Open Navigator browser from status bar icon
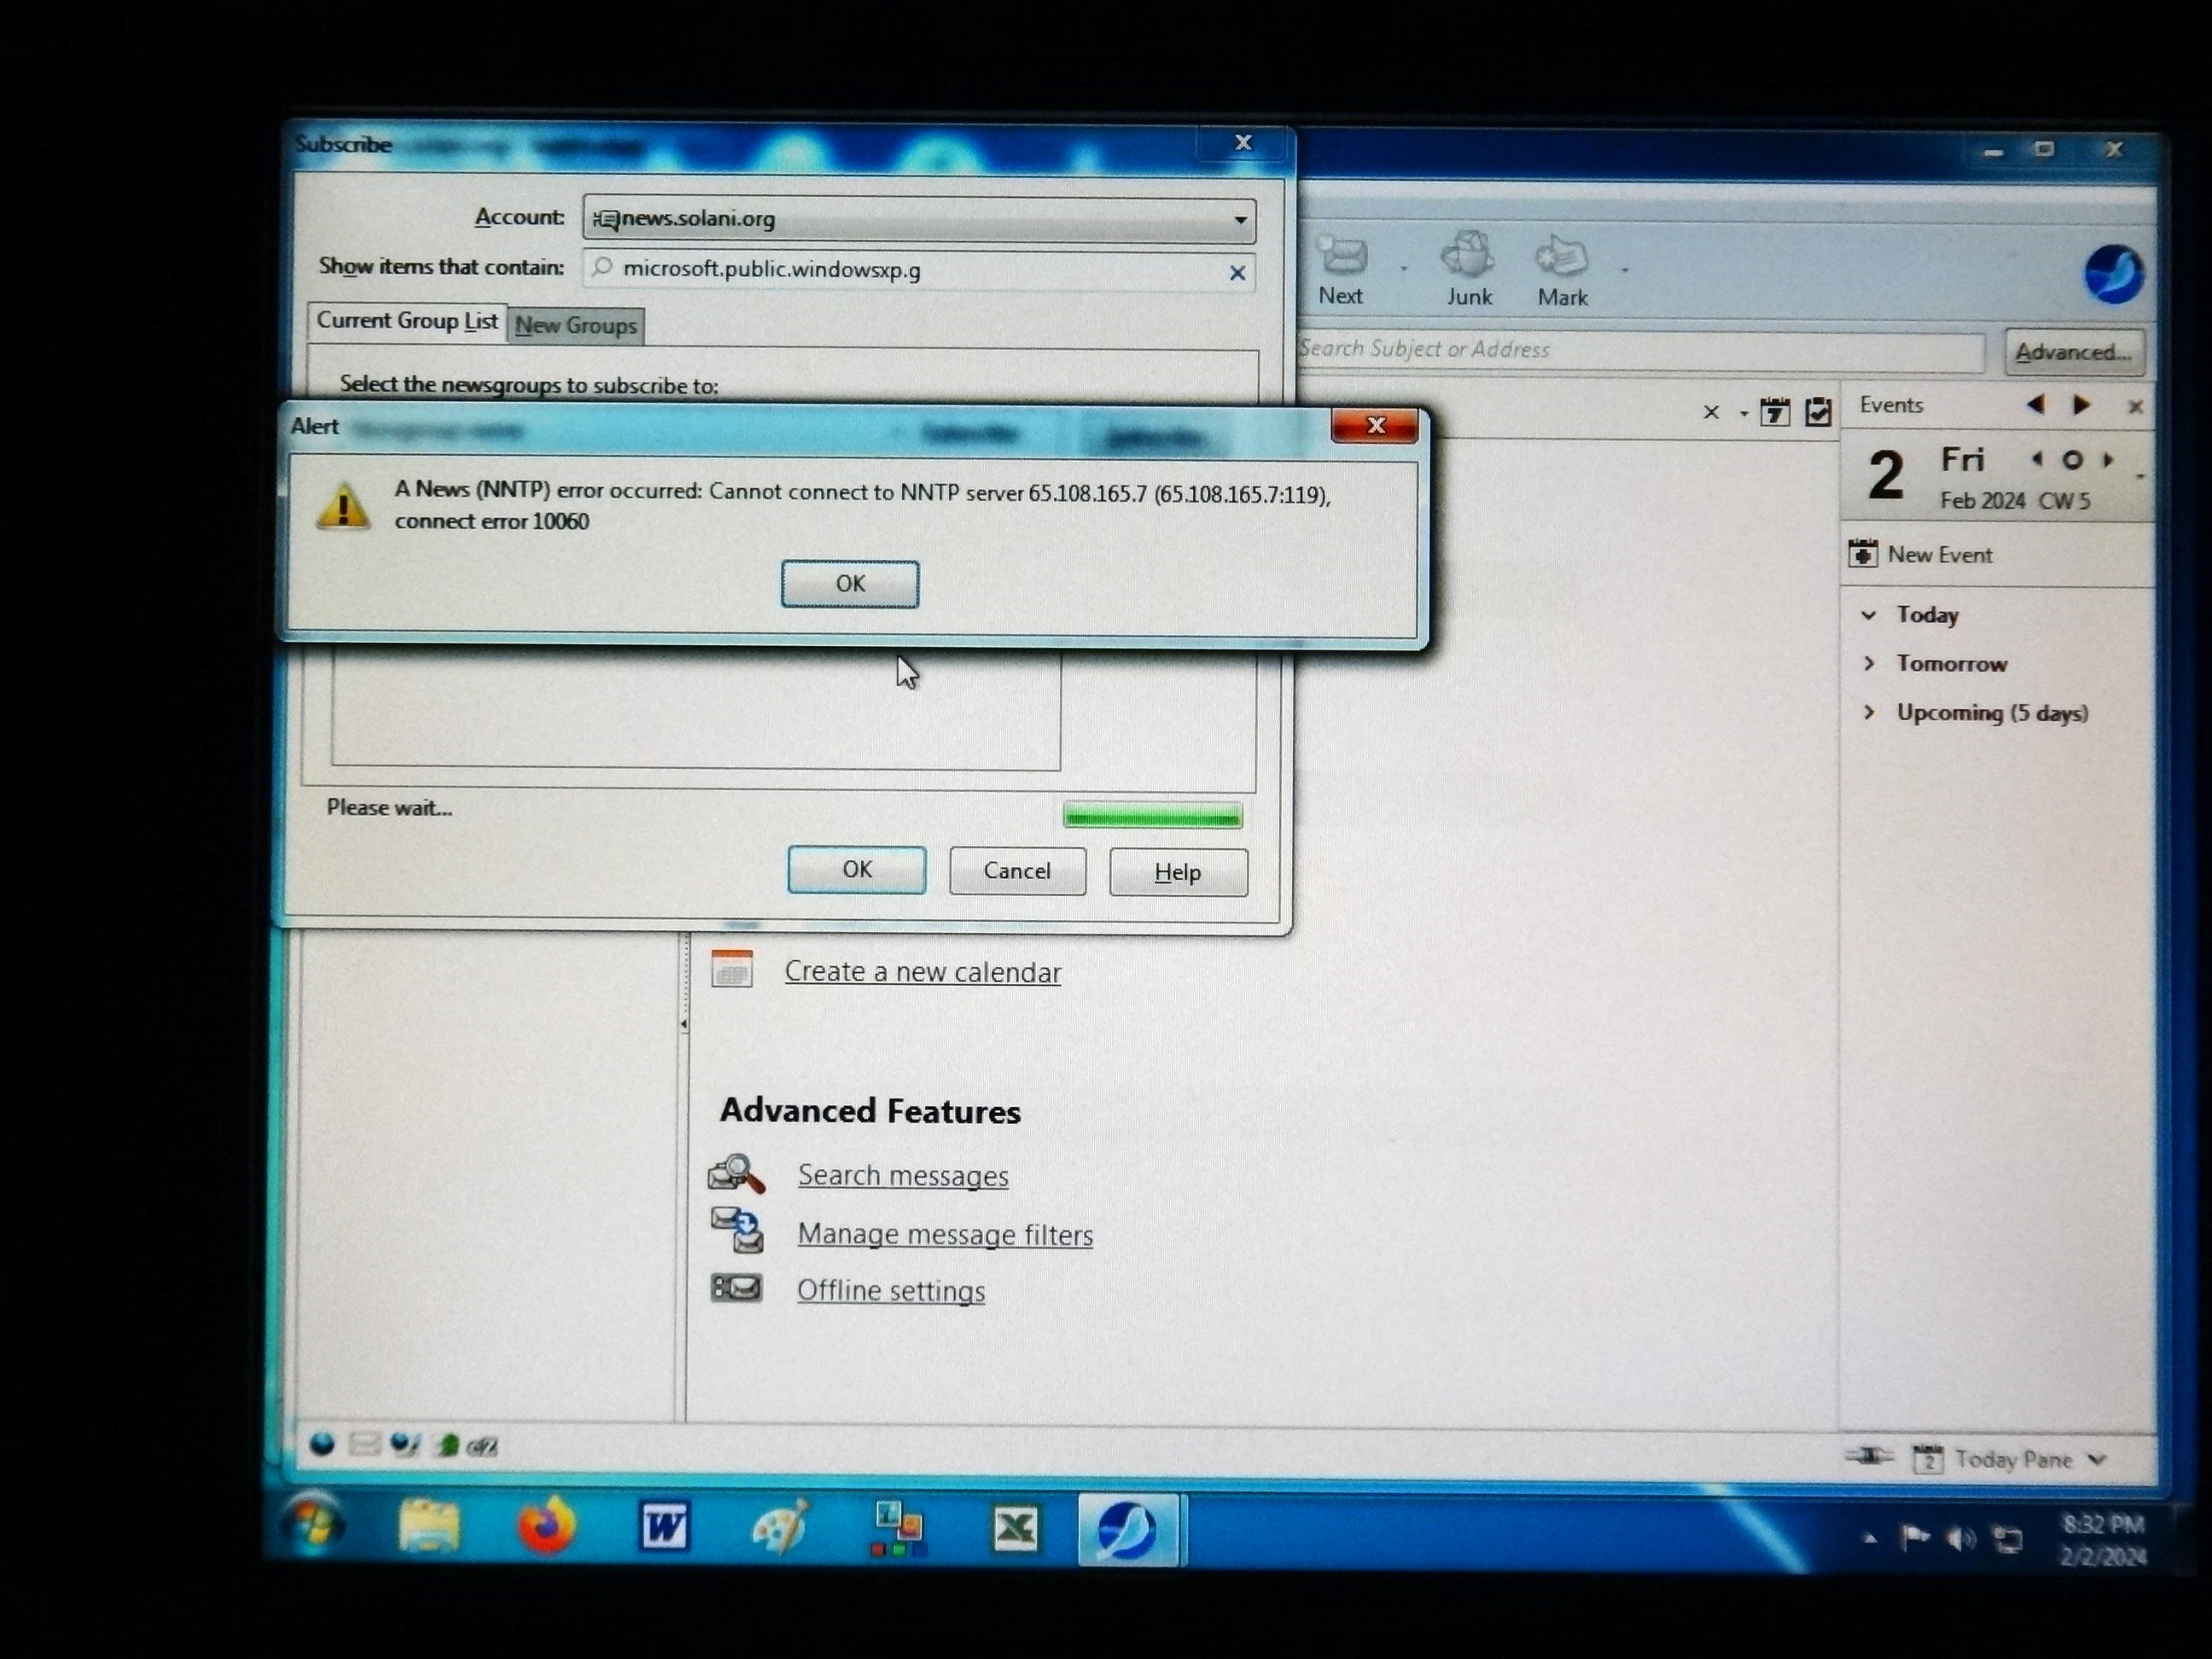 (x=322, y=1444)
